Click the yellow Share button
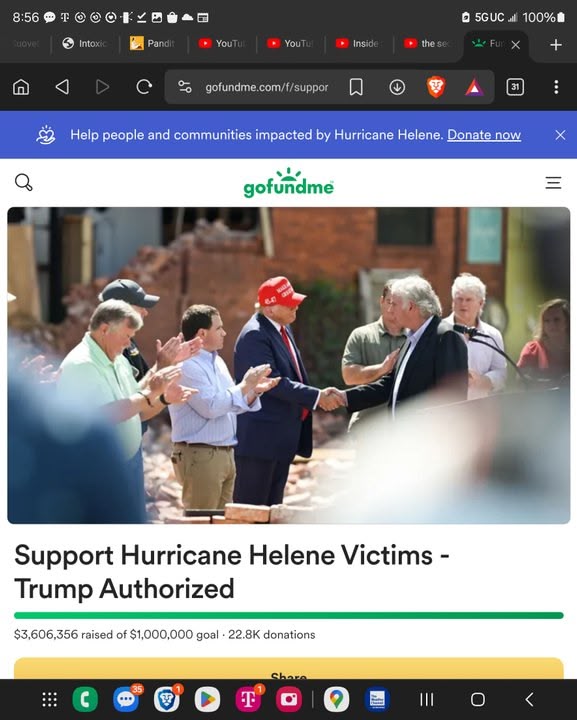The image size is (577, 720). 289,669
